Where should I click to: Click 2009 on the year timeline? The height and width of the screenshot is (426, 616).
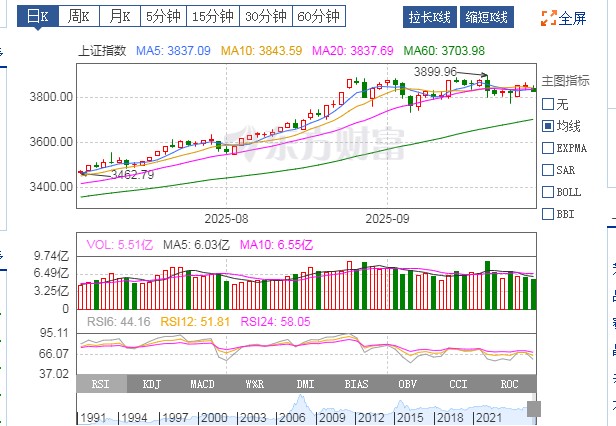[x=330, y=416]
